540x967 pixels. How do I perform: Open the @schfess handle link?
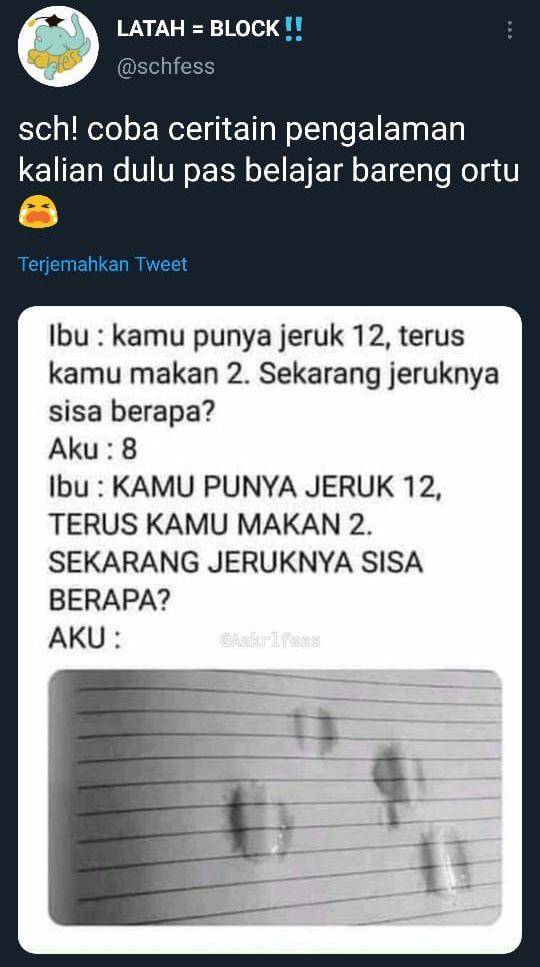[x=166, y=66]
